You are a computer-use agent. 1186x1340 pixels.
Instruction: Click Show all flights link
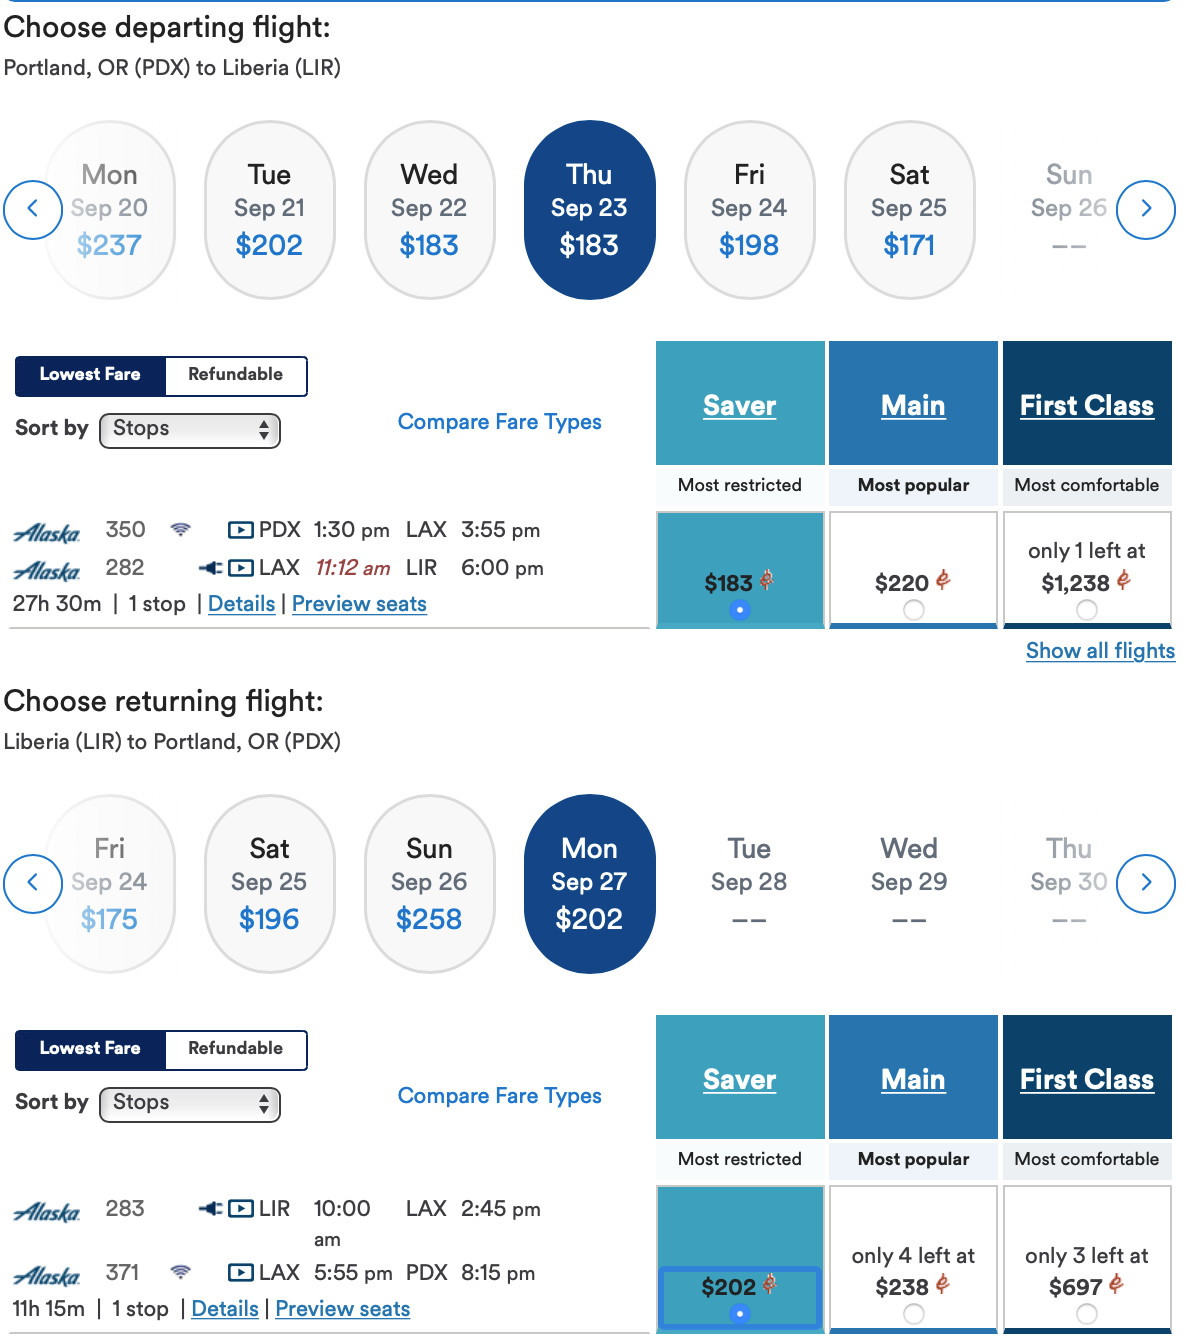click(1100, 651)
